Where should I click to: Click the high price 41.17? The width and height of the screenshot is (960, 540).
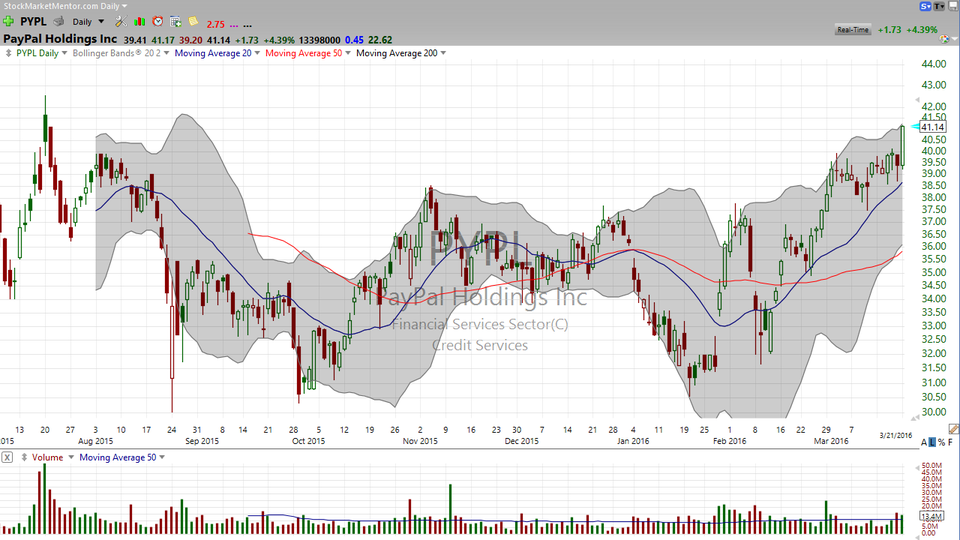point(163,40)
